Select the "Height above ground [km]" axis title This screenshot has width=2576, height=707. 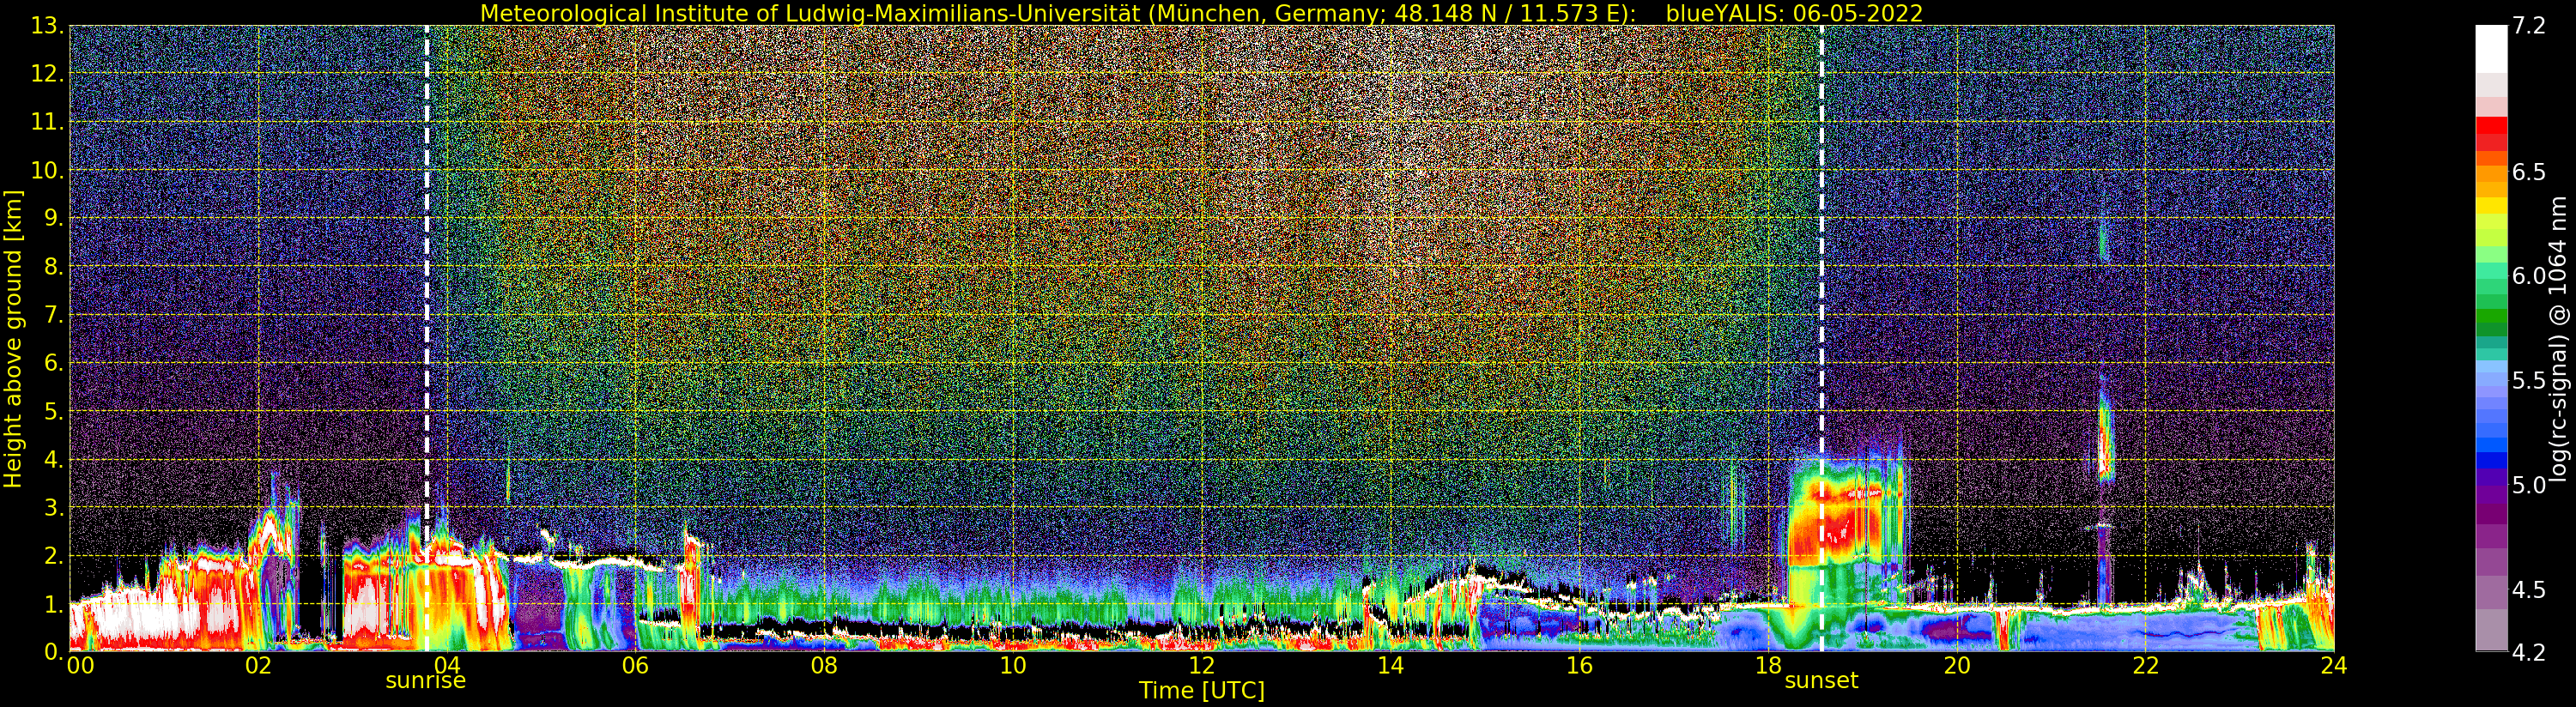pyautogui.click(x=13, y=338)
